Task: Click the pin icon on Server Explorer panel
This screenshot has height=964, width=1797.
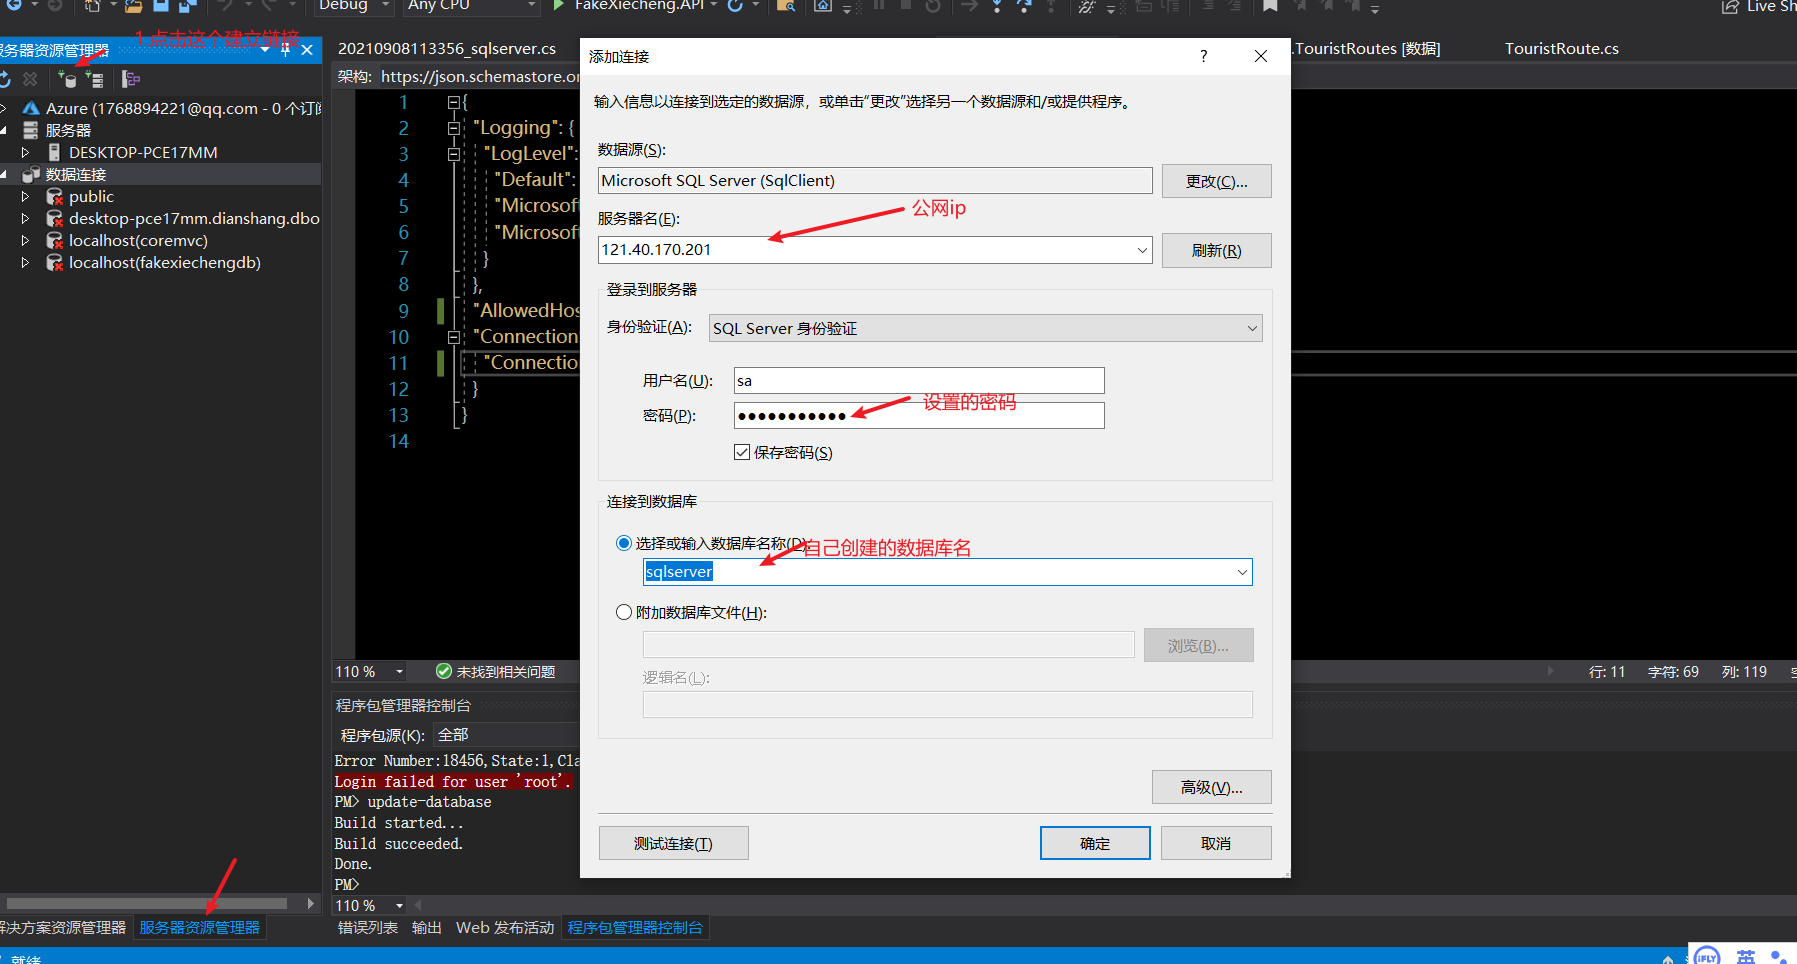Action: 286,49
